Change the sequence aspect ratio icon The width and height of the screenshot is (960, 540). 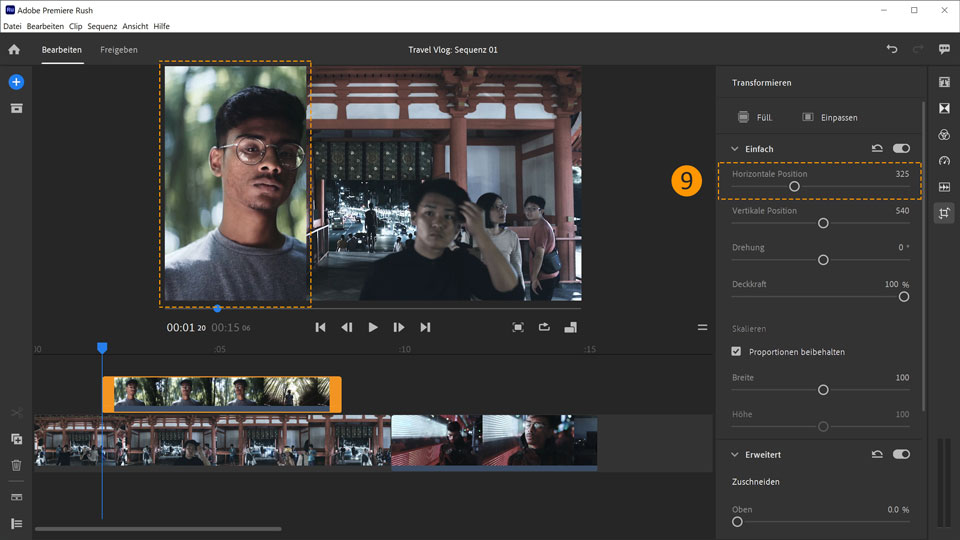[x=571, y=328]
